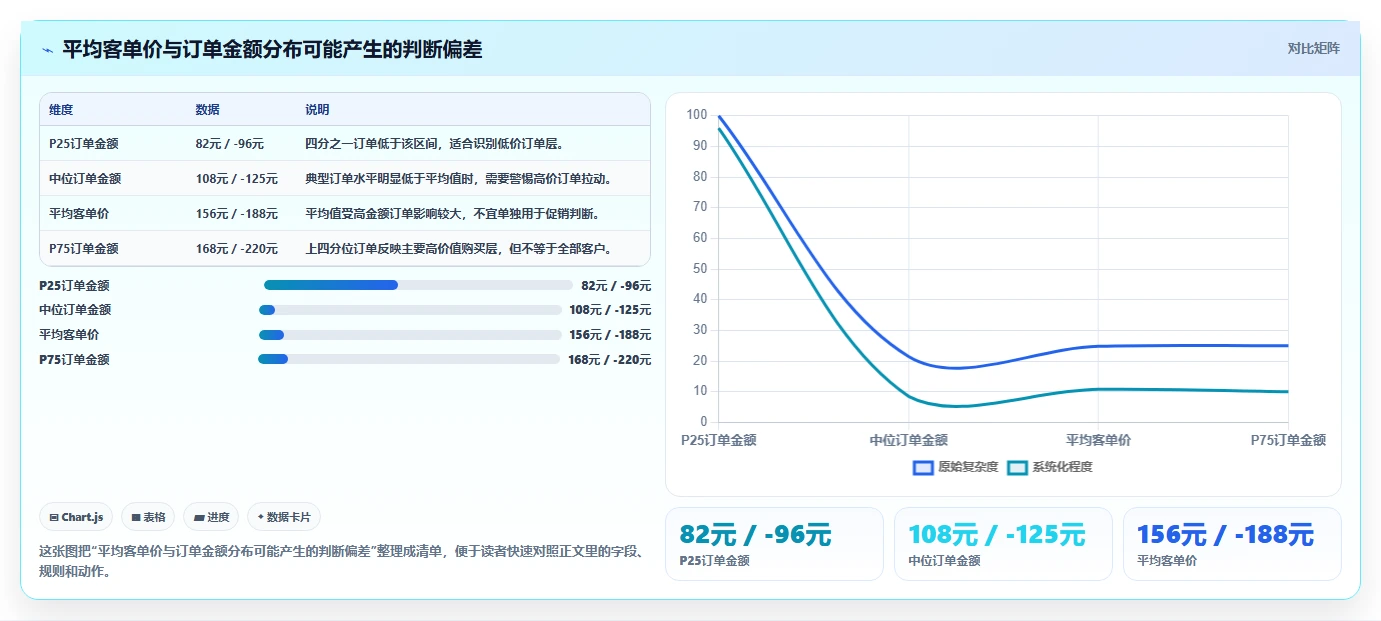Click the 说明 column header
The height and width of the screenshot is (621, 1381).
pyautogui.click(x=317, y=110)
